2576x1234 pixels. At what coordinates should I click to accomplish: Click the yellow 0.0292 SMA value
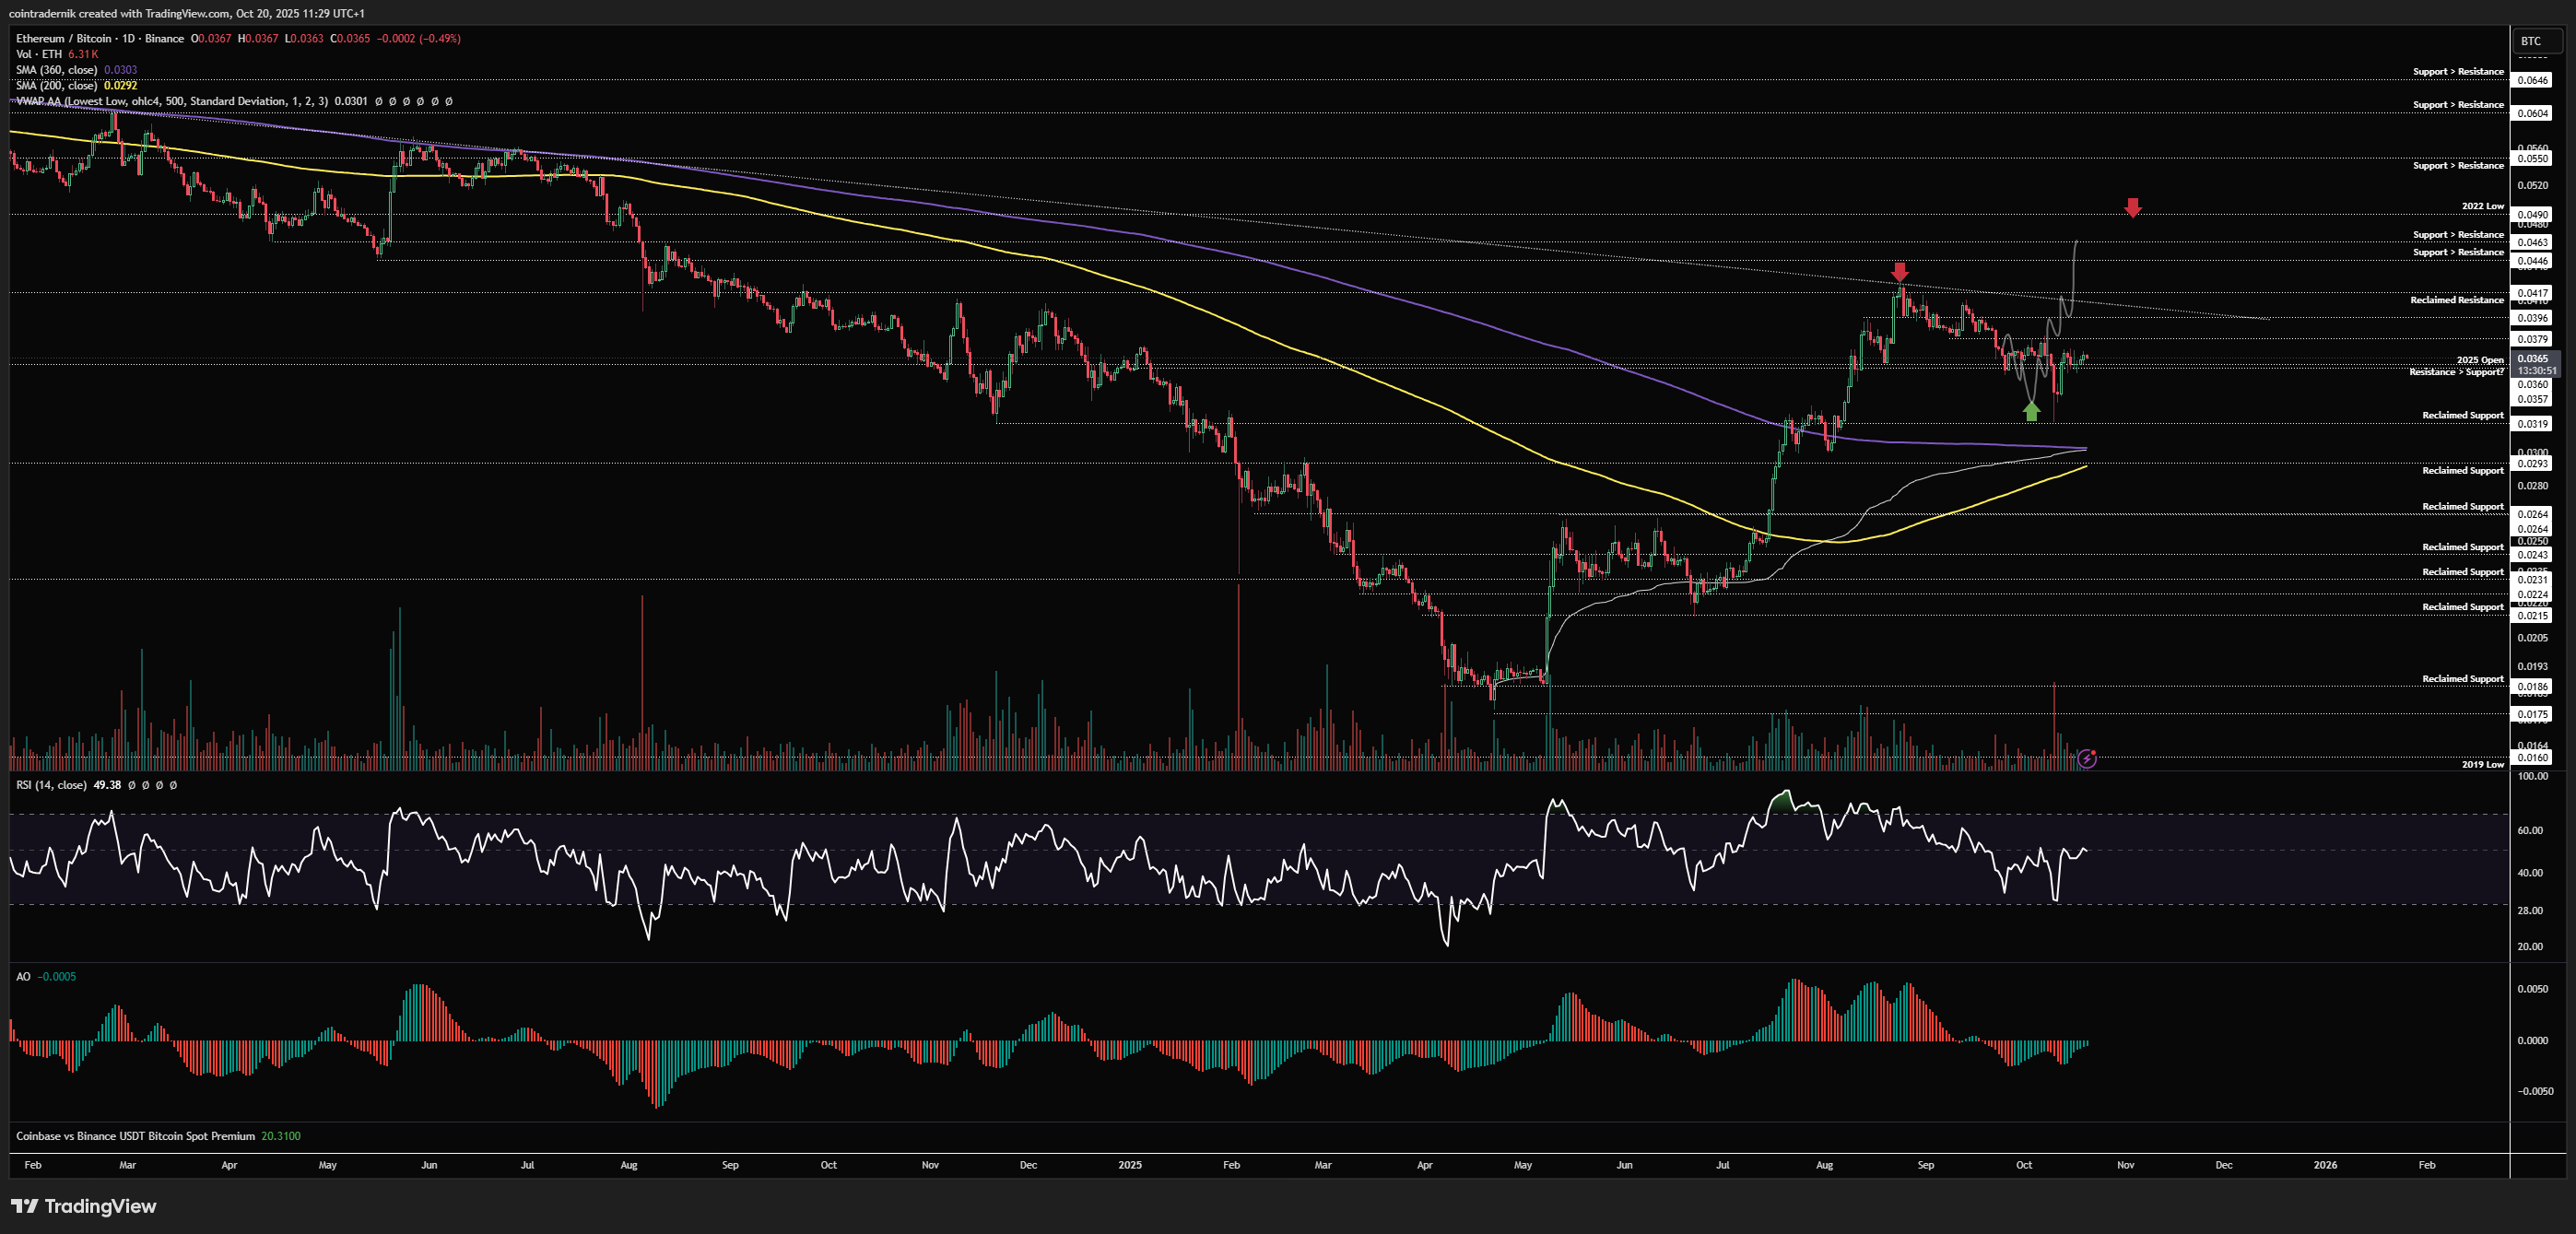(x=120, y=85)
